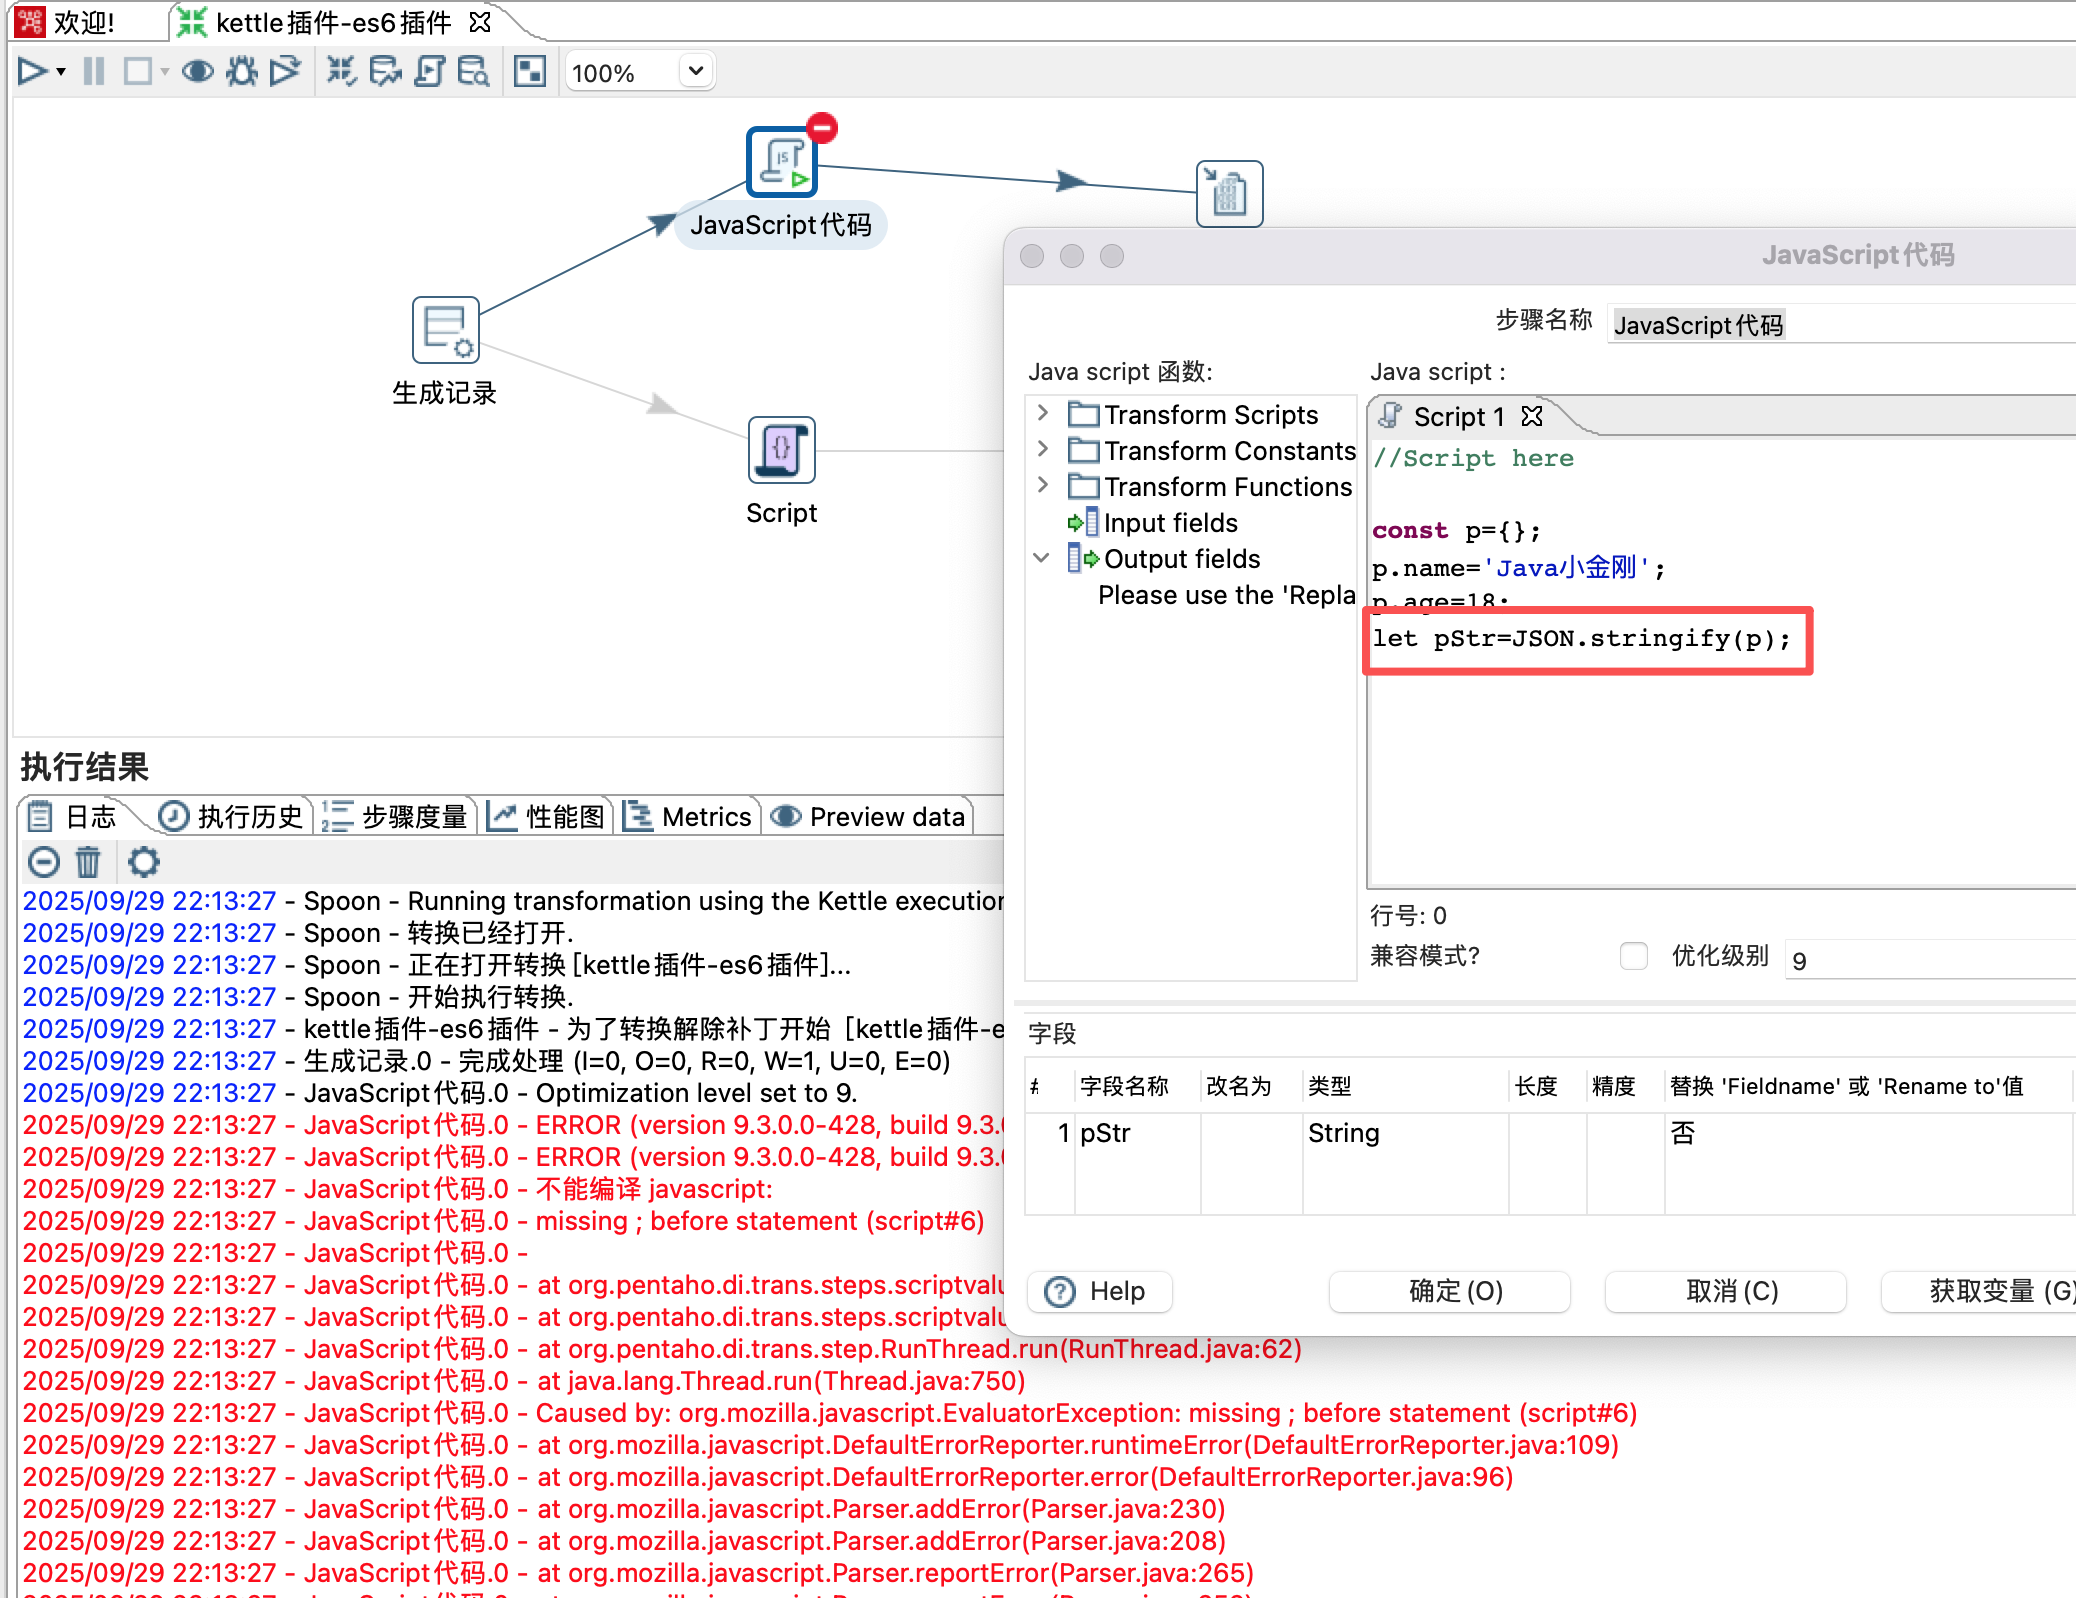Switch to the 步骤度量 tab
Viewport: 2076px width, 1598px height.
point(397,817)
